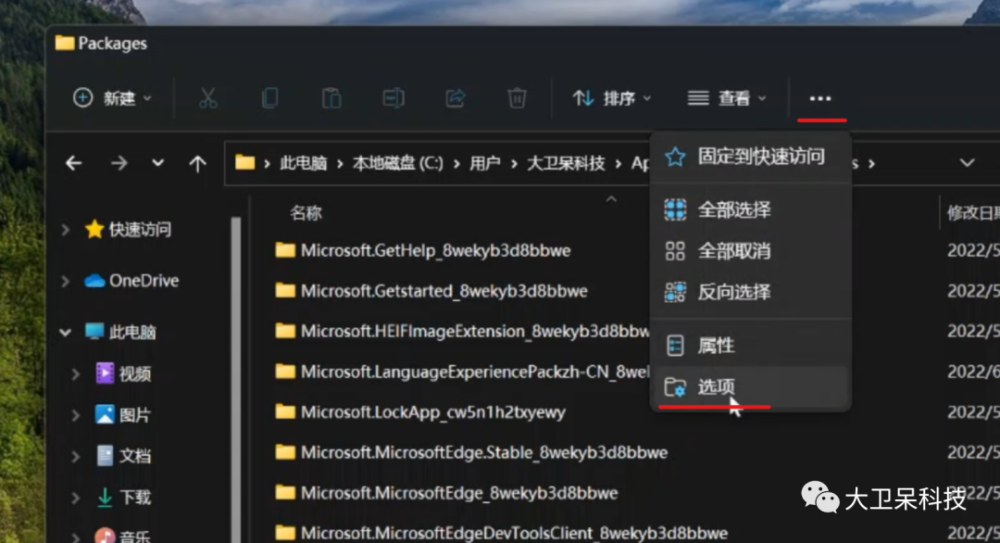Open the View (查看) dropdown
Image resolution: width=1000 pixels, height=543 pixels.
(x=726, y=98)
